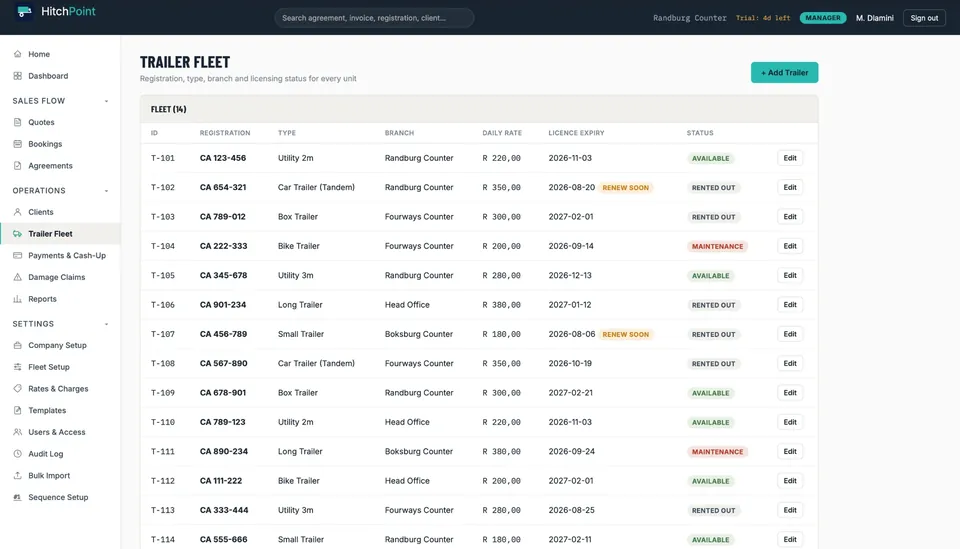960x549 pixels.
Task: Click the Sequence Setup icon
Action: pos(17,497)
